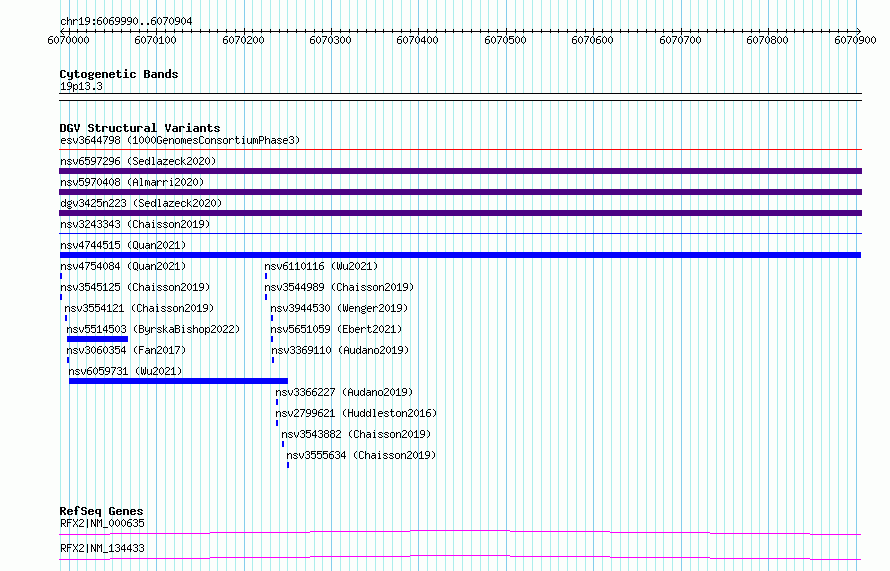Image resolution: width=890 pixels, height=571 pixels.
Task: Click the 6070500 ruler position
Action: pyautogui.click(x=505, y=40)
